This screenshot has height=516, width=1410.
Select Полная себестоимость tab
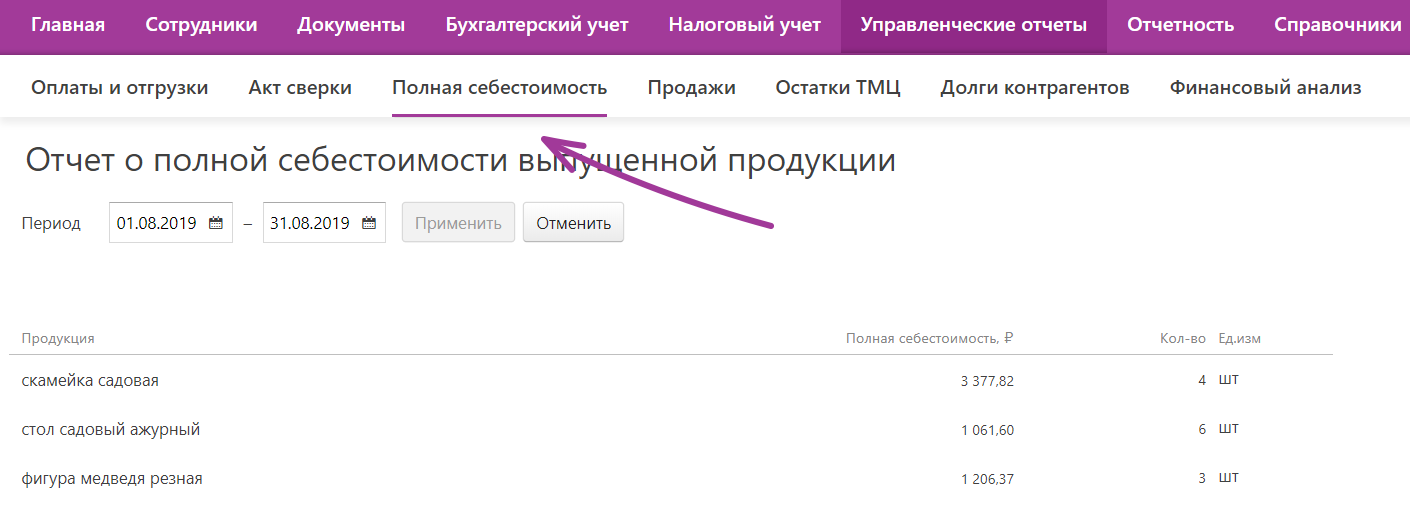pyautogui.click(x=499, y=88)
